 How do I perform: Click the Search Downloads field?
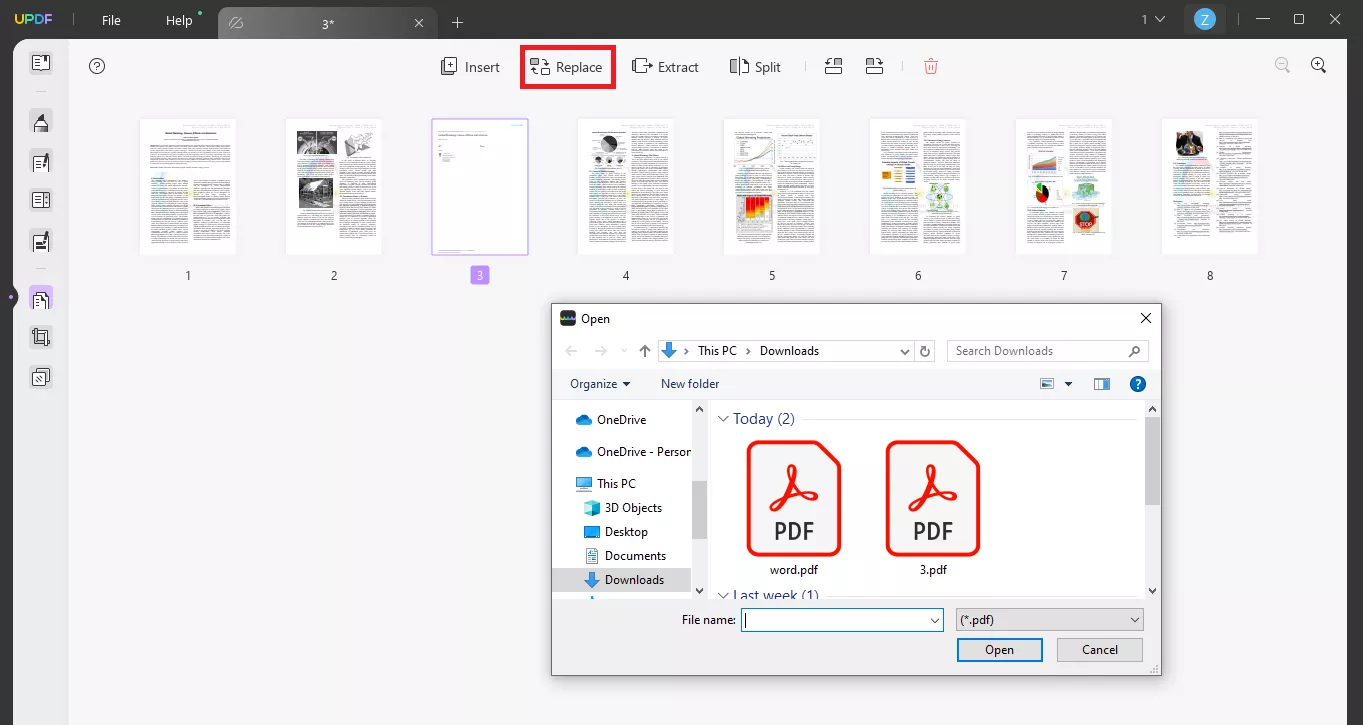coord(1047,351)
